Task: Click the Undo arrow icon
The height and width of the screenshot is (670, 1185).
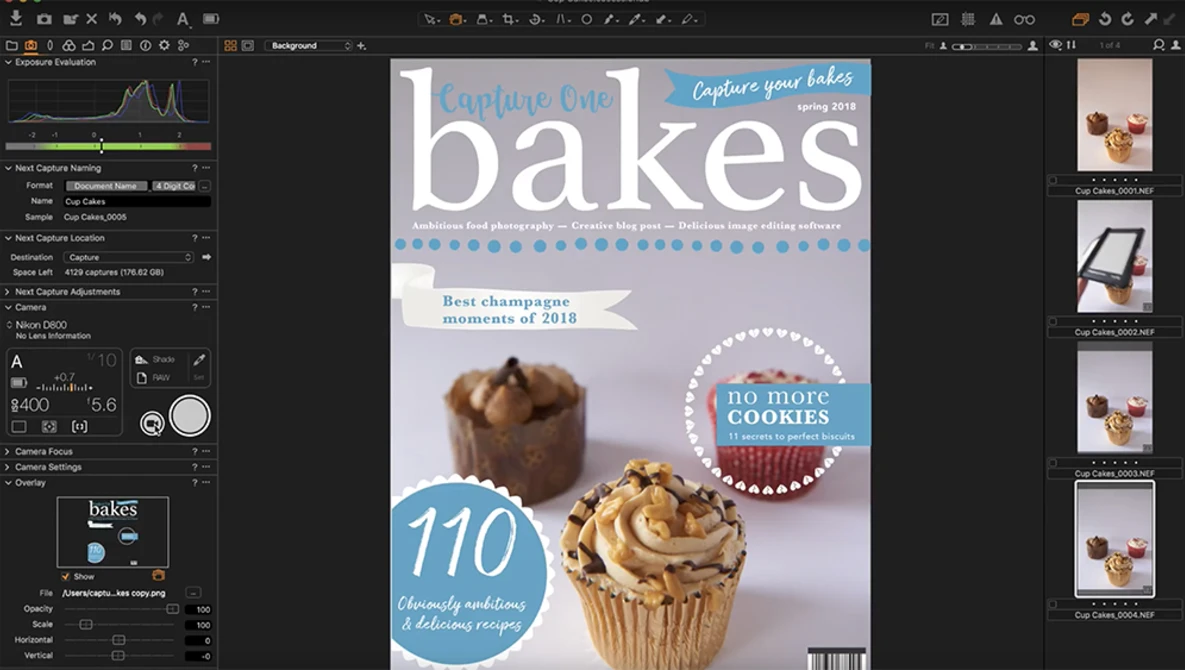Action: [141, 19]
